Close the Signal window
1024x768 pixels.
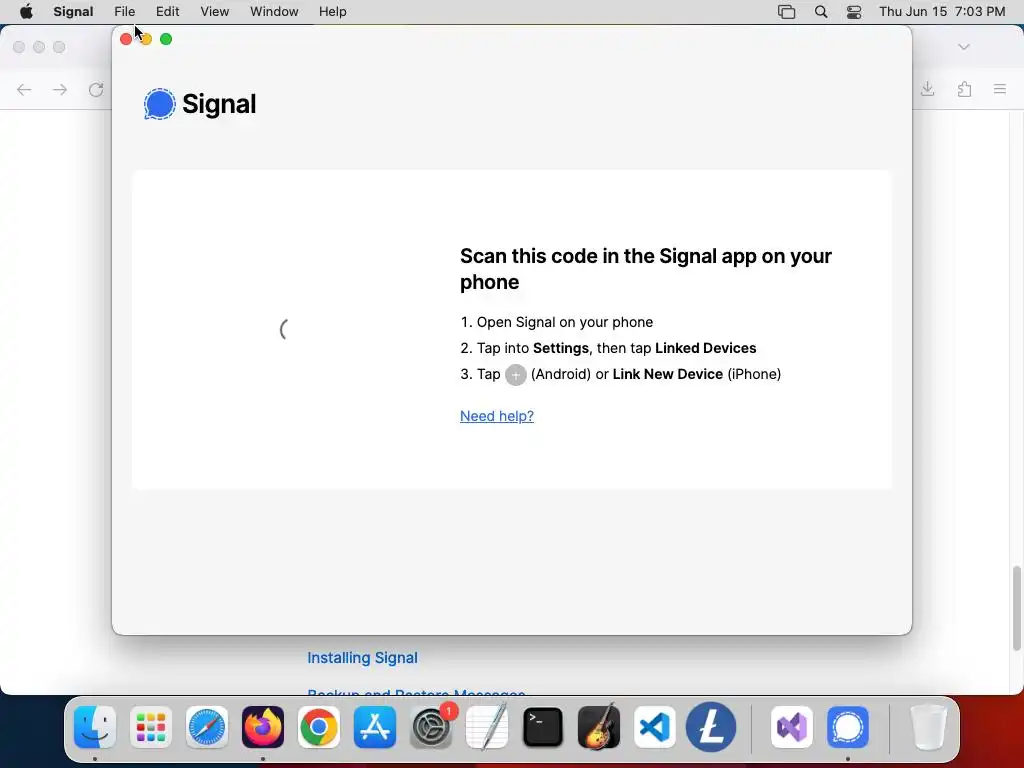pos(126,39)
